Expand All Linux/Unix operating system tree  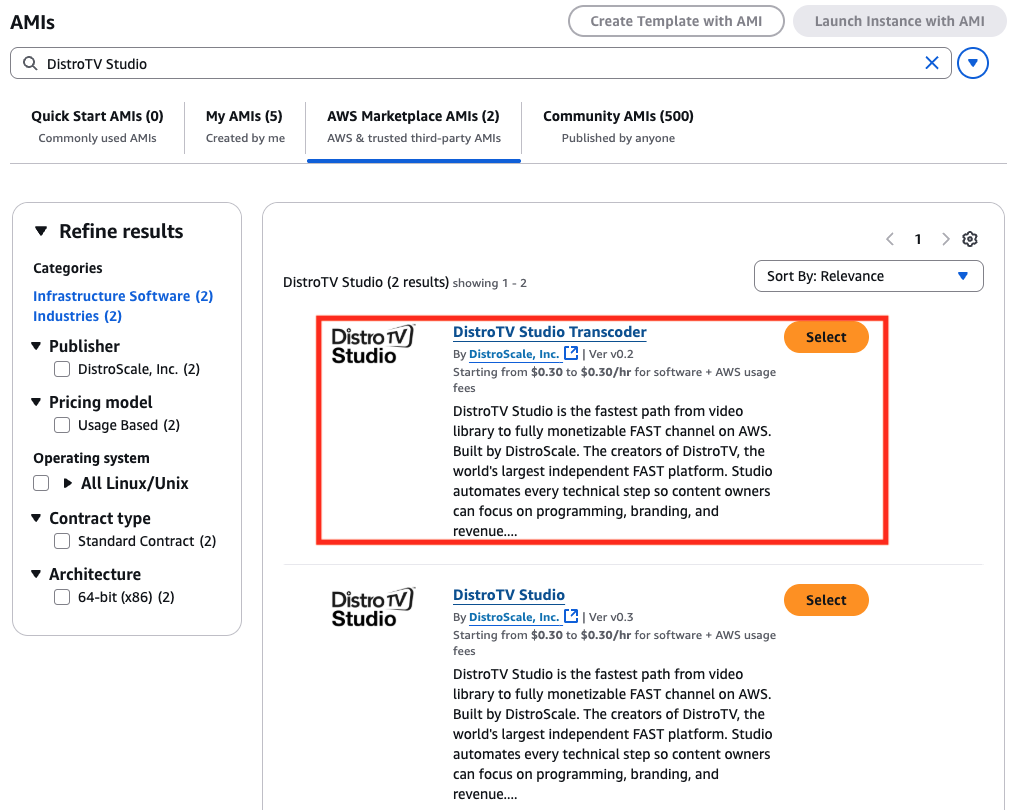point(68,483)
